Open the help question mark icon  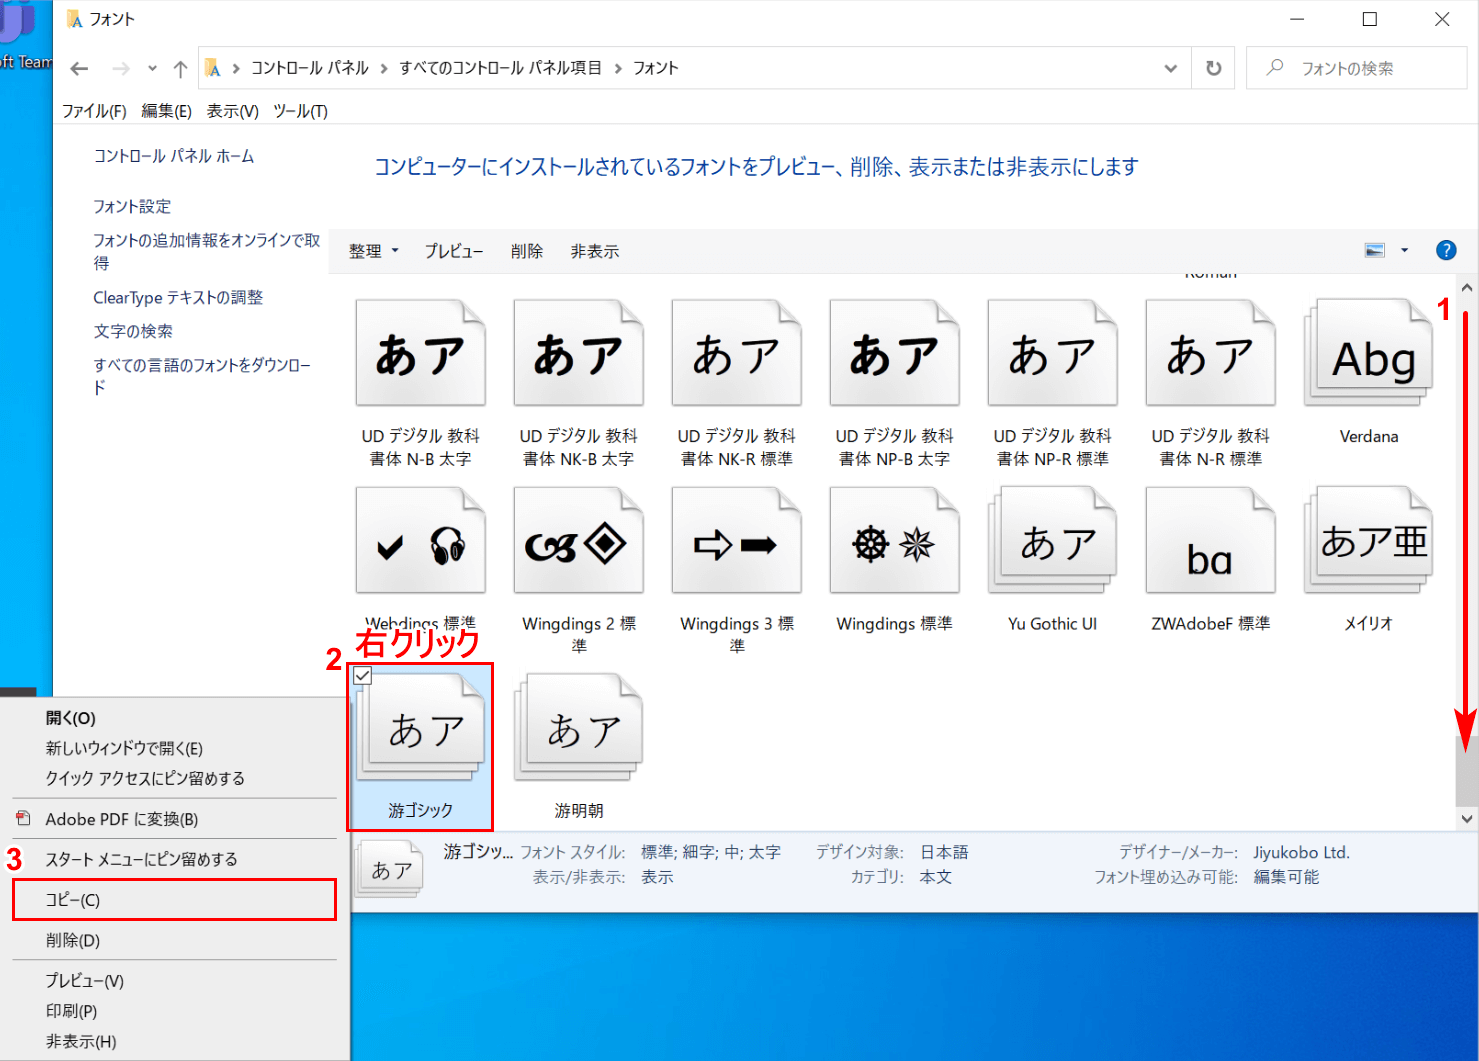pos(1446,250)
